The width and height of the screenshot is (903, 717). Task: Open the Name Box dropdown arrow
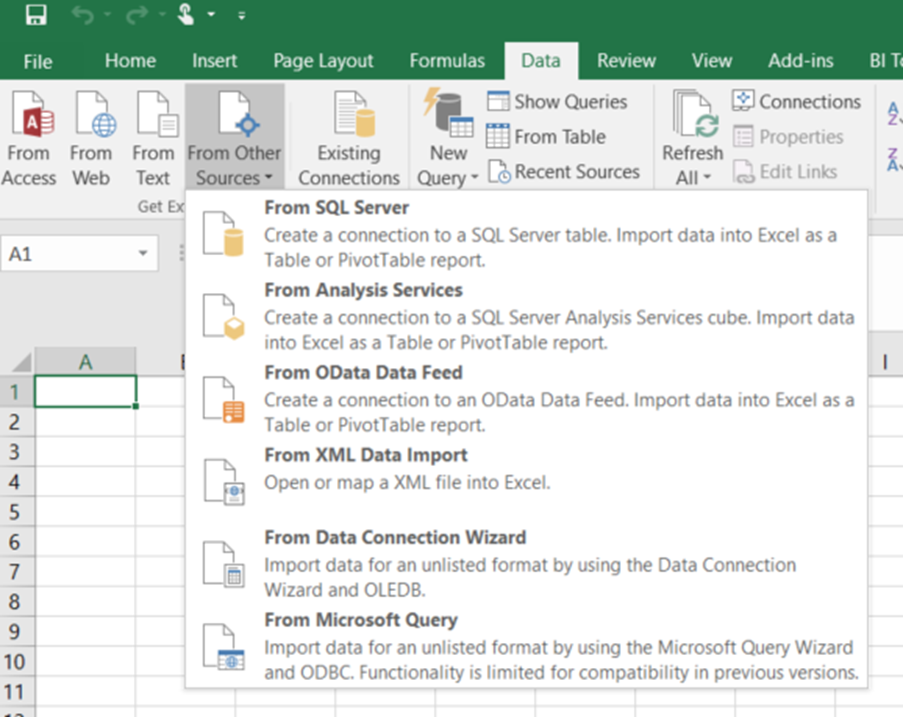click(x=143, y=253)
